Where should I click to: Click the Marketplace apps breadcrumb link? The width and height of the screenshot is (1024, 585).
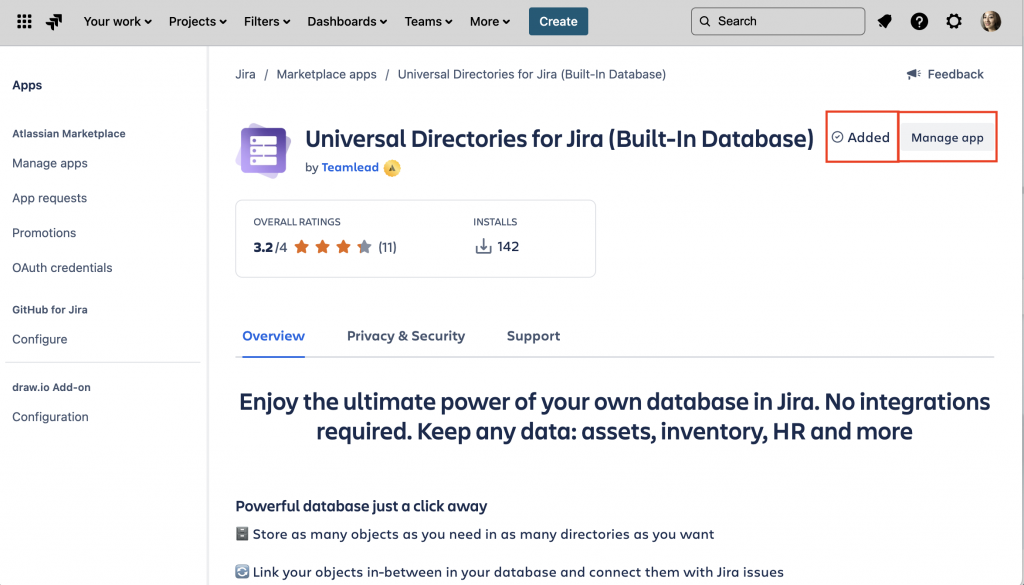click(327, 74)
